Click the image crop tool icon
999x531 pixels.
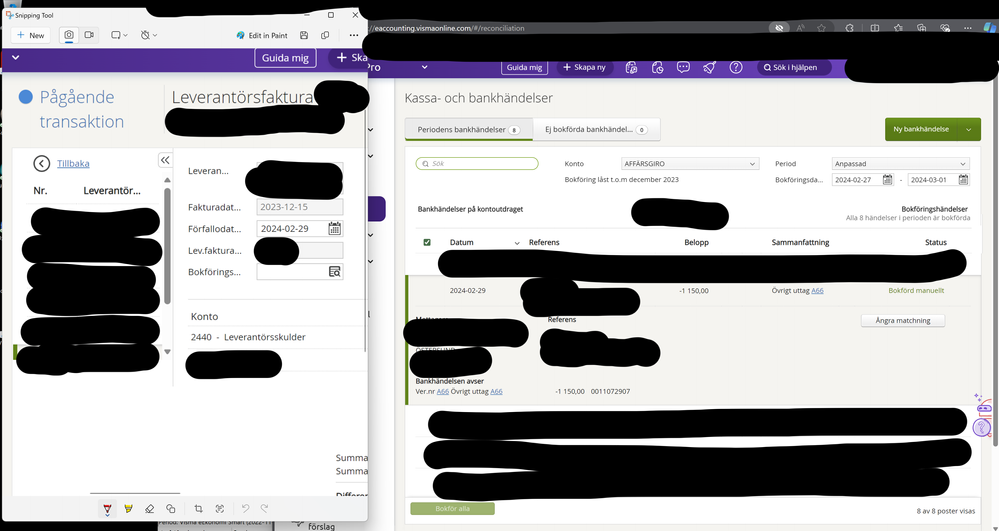coord(198,509)
